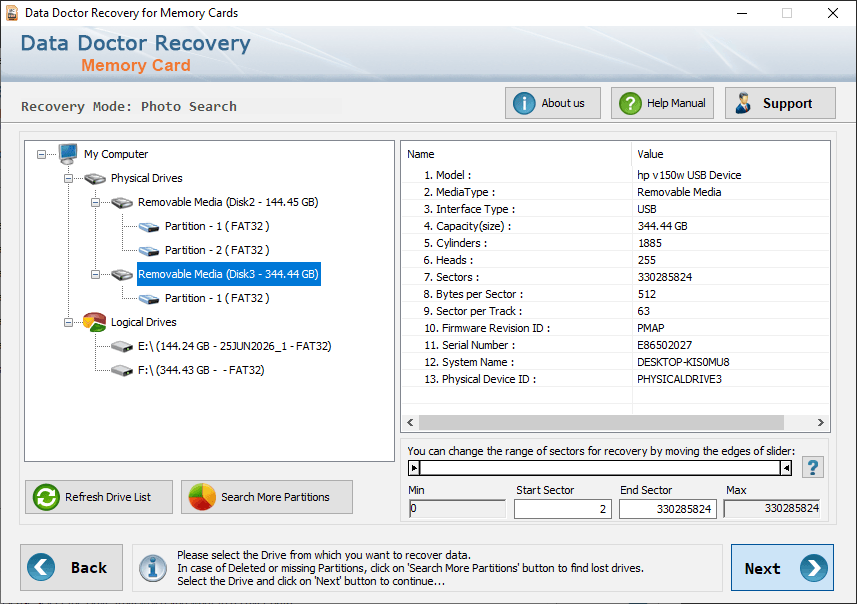The height and width of the screenshot is (604, 857).
Task: Collapse the Logical Drives node
Action: [68, 322]
